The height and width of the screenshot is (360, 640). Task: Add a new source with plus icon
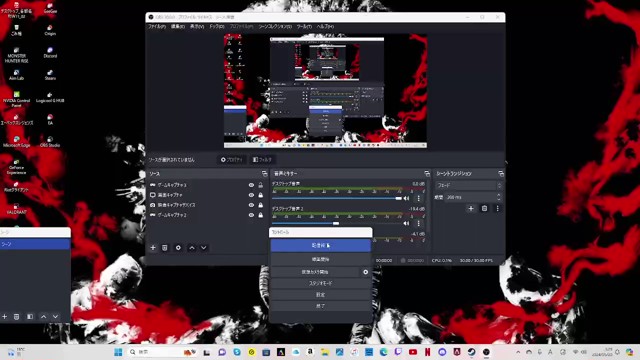coord(153,248)
